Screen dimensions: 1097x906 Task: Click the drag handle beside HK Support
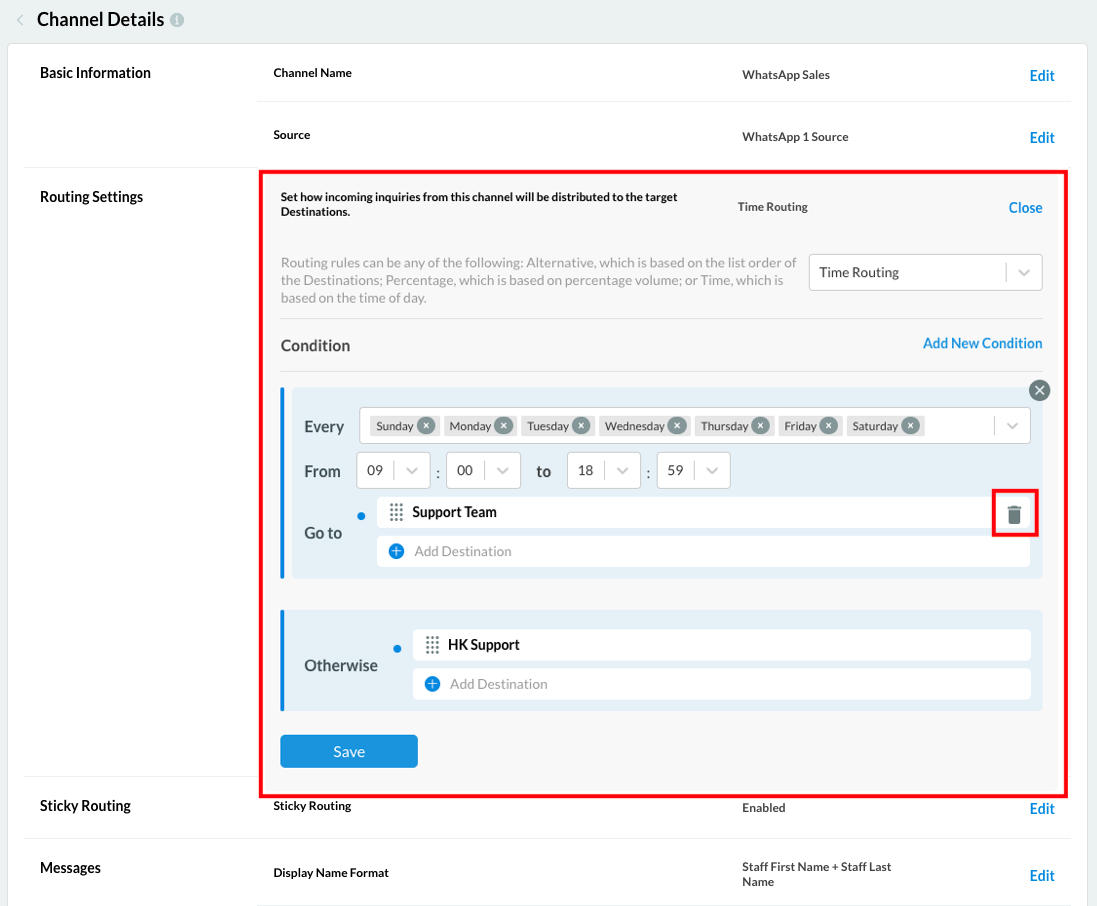pos(432,645)
